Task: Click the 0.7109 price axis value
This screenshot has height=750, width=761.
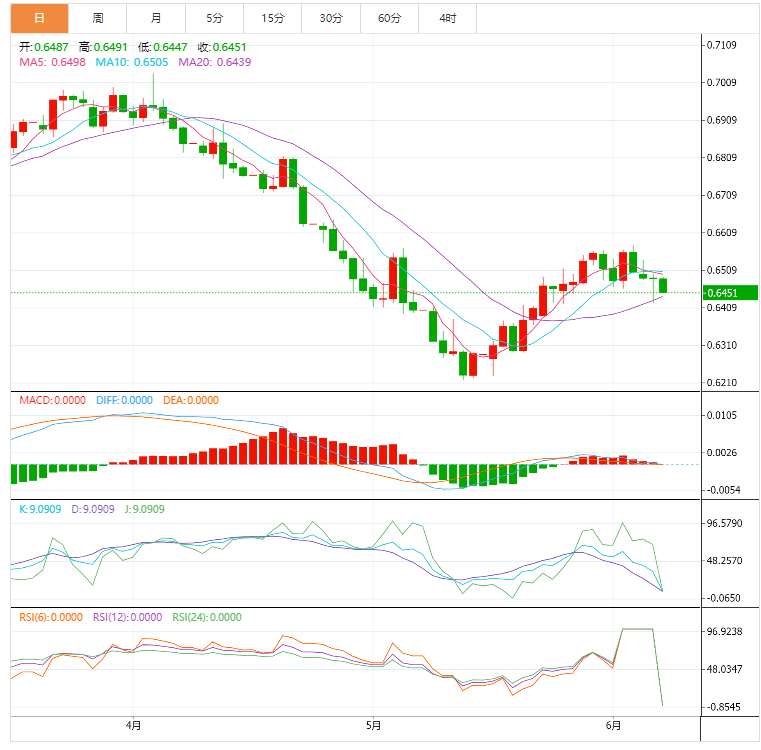Action: (721, 45)
